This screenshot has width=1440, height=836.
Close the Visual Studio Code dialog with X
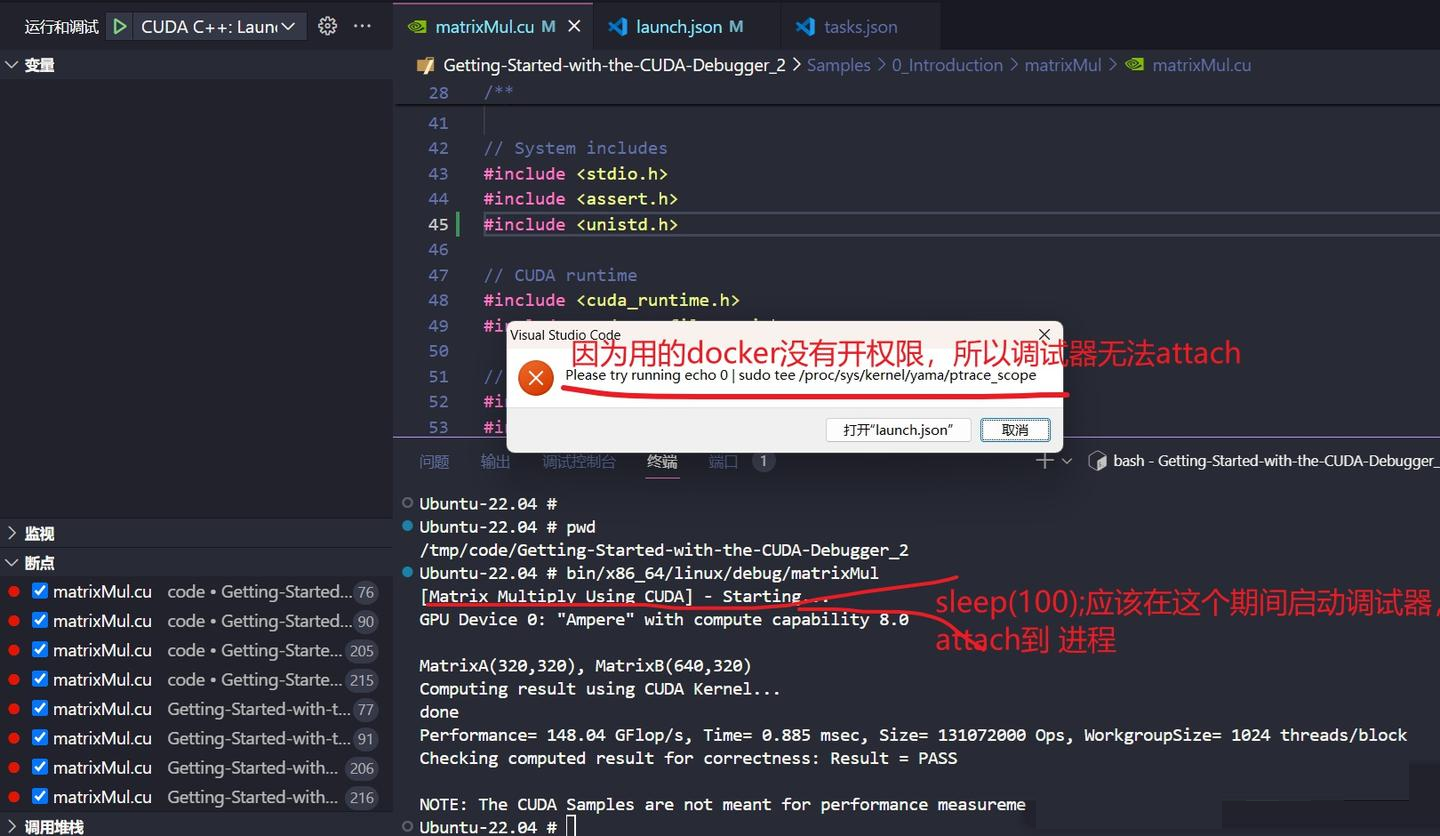tap(1044, 334)
